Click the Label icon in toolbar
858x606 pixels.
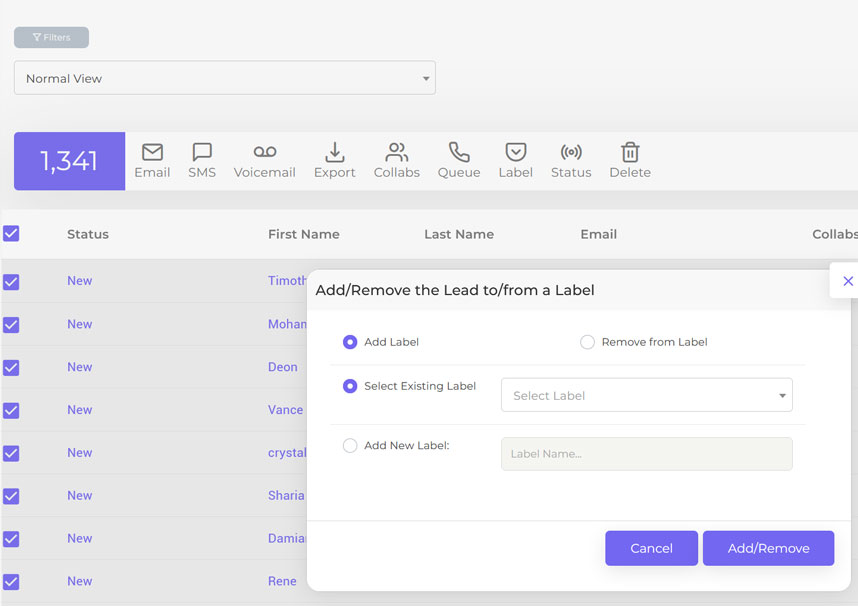515,152
